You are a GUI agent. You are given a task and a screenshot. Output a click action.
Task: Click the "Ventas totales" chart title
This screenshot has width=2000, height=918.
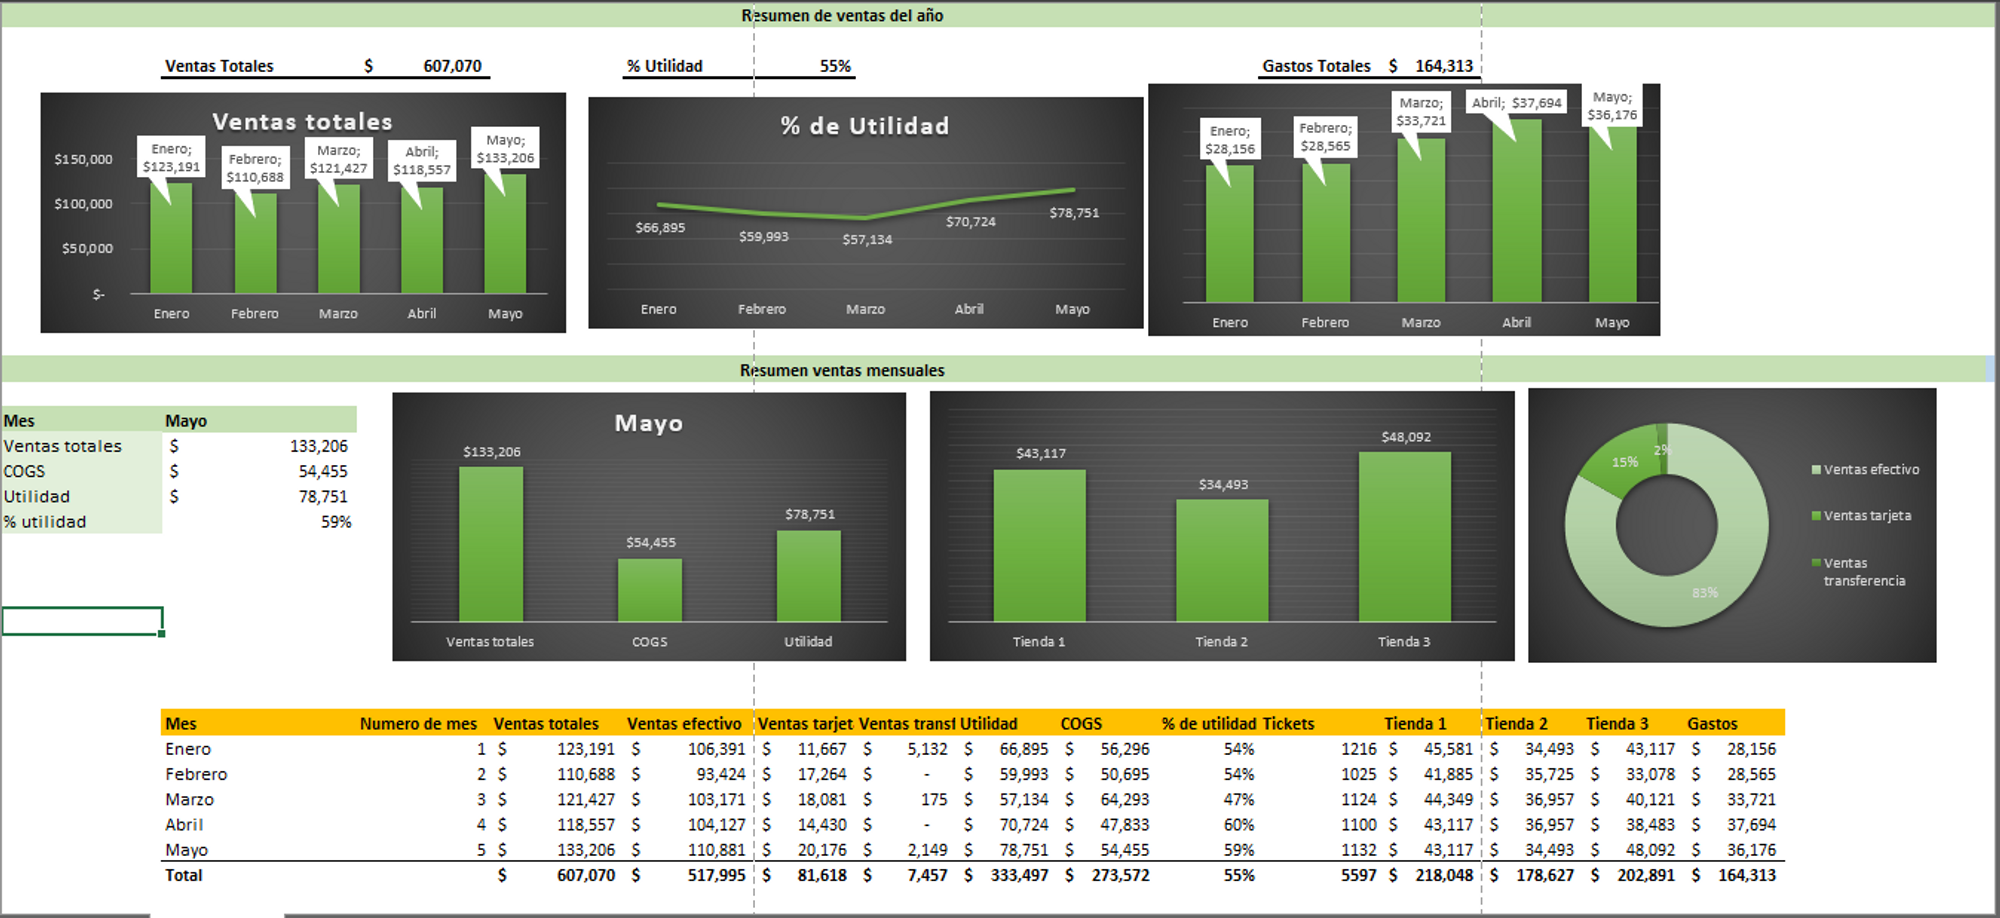(x=302, y=122)
